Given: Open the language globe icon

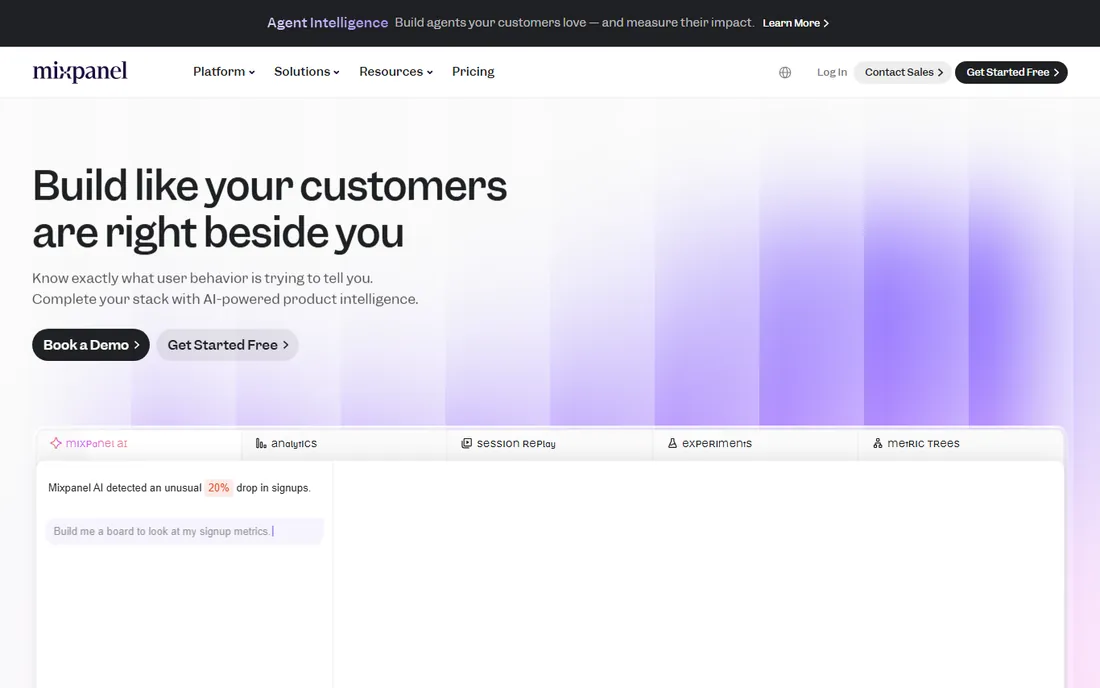Looking at the screenshot, I should click(x=785, y=72).
